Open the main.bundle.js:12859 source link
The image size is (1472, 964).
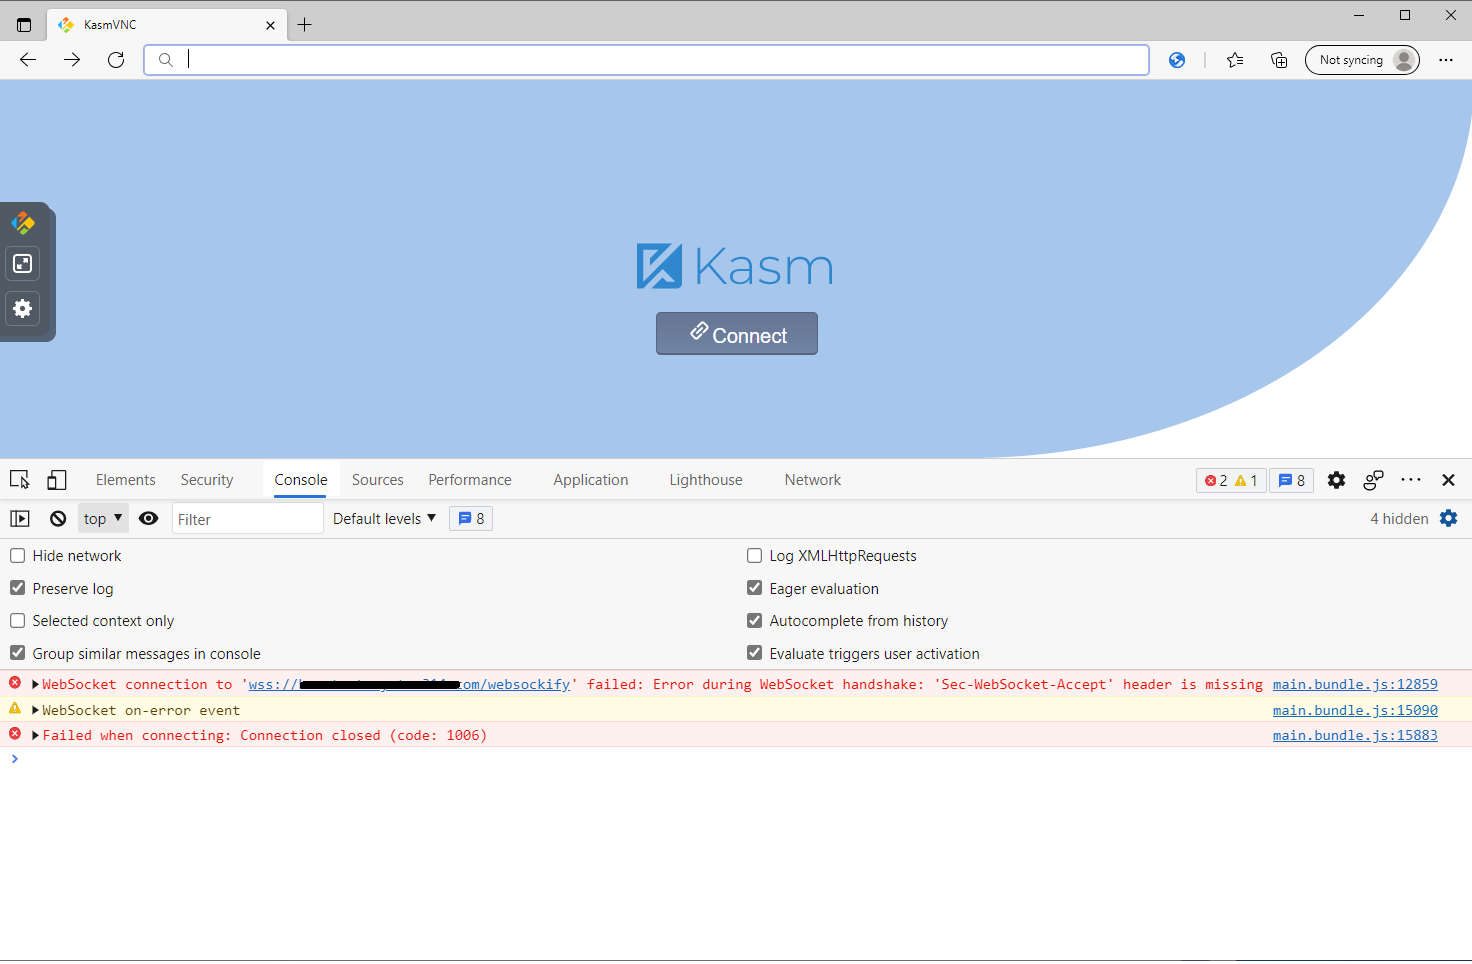pos(1355,684)
